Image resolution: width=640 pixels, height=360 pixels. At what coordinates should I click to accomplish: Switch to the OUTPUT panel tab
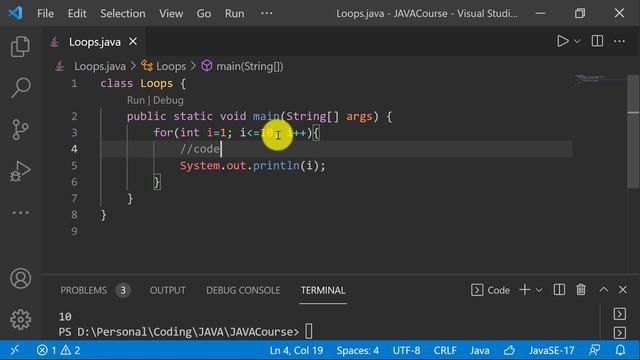pos(167,290)
